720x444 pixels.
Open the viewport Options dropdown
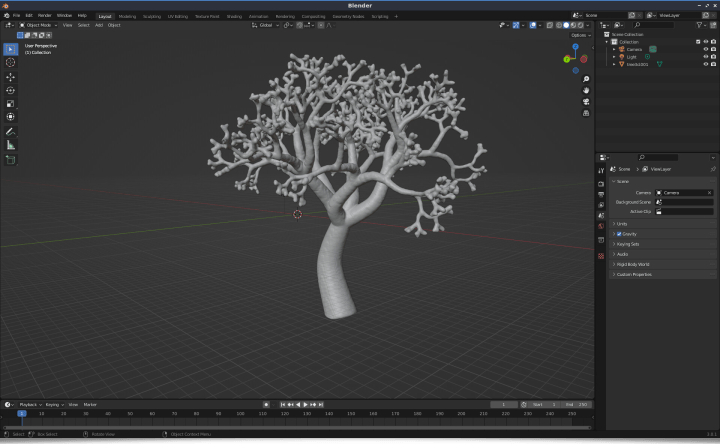point(581,35)
